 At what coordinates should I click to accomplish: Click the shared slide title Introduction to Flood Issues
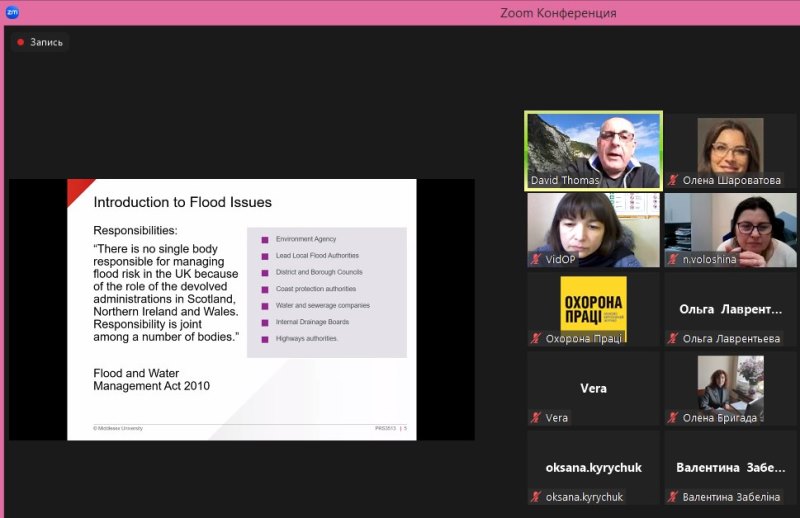[x=183, y=203]
